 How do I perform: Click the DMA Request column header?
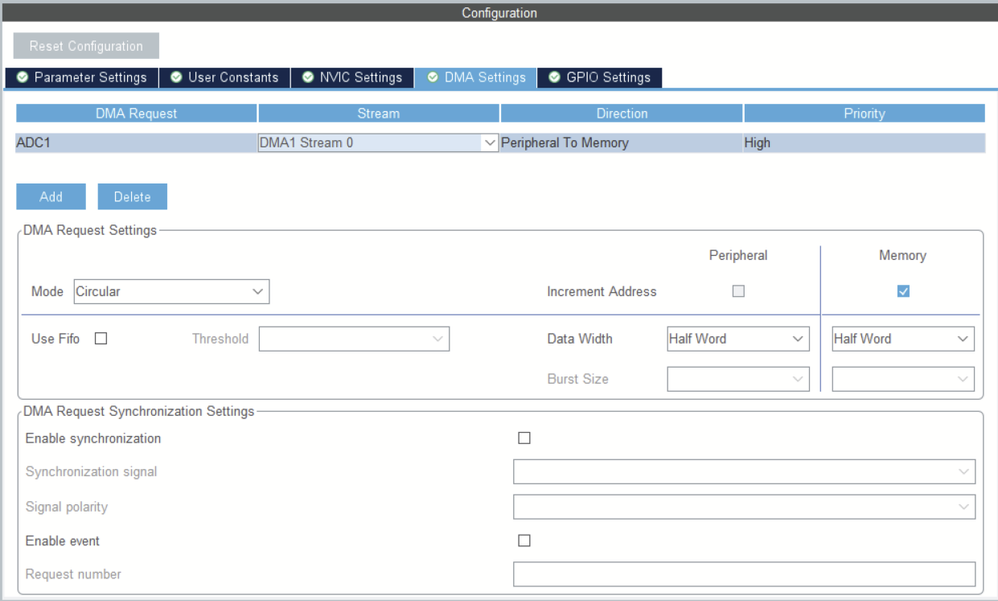tap(136, 113)
